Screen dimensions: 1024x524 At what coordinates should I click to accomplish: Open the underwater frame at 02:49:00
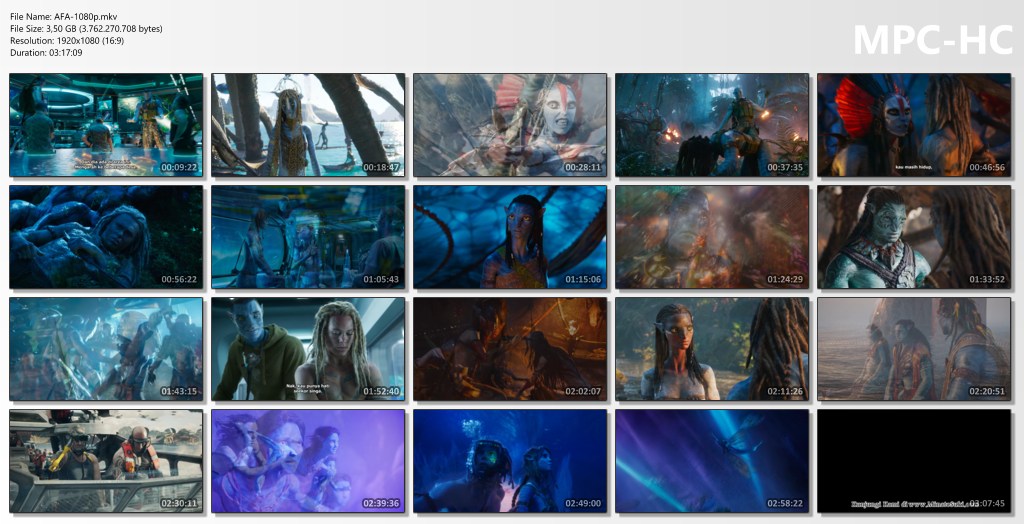(x=510, y=461)
